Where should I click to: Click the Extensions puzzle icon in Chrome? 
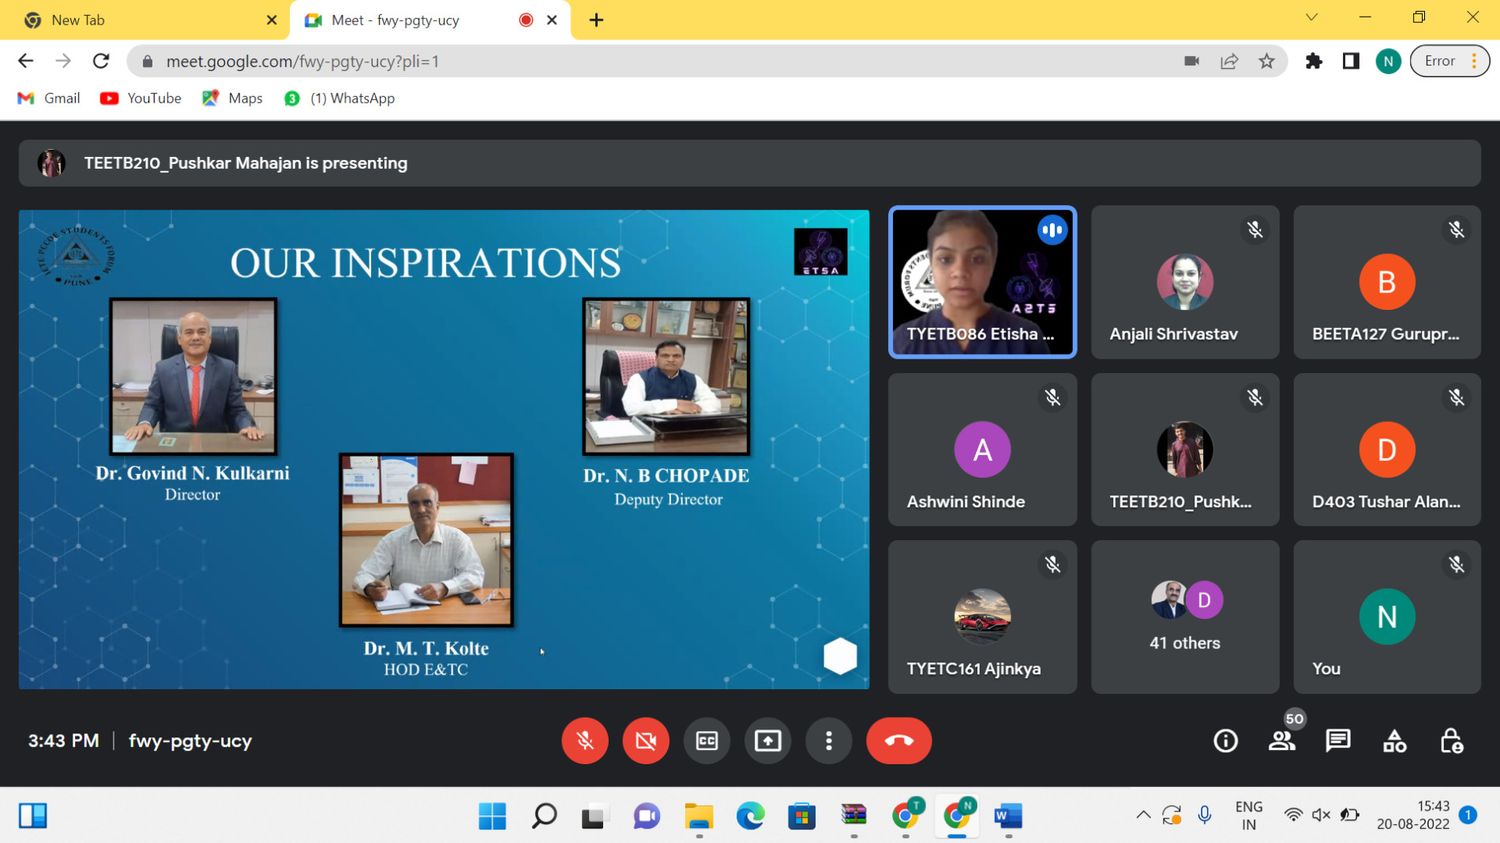(x=1314, y=61)
